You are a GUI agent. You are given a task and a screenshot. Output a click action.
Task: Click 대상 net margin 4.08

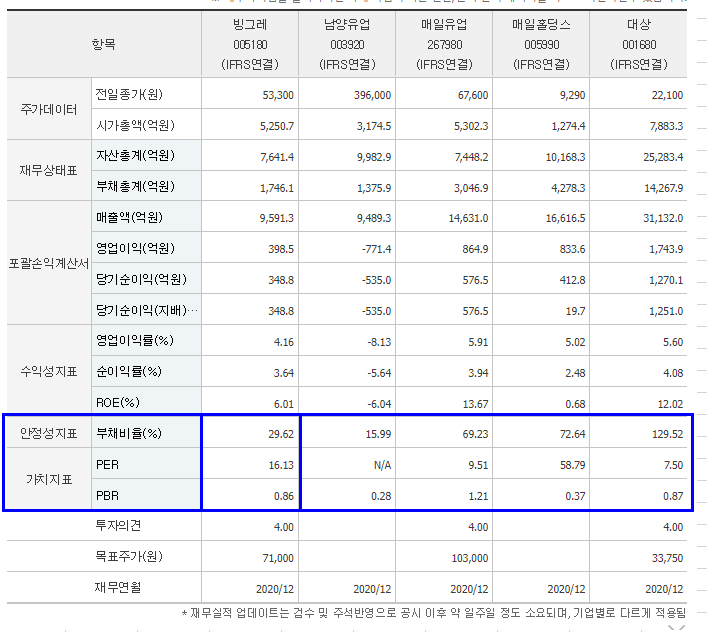pyautogui.click(x=673, y=373)
